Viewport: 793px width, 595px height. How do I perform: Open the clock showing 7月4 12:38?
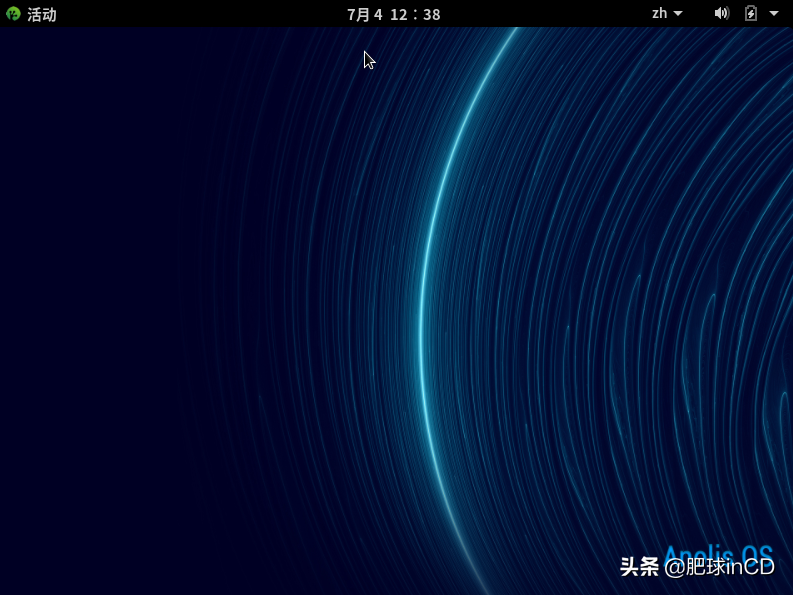(x=393, y=14)
